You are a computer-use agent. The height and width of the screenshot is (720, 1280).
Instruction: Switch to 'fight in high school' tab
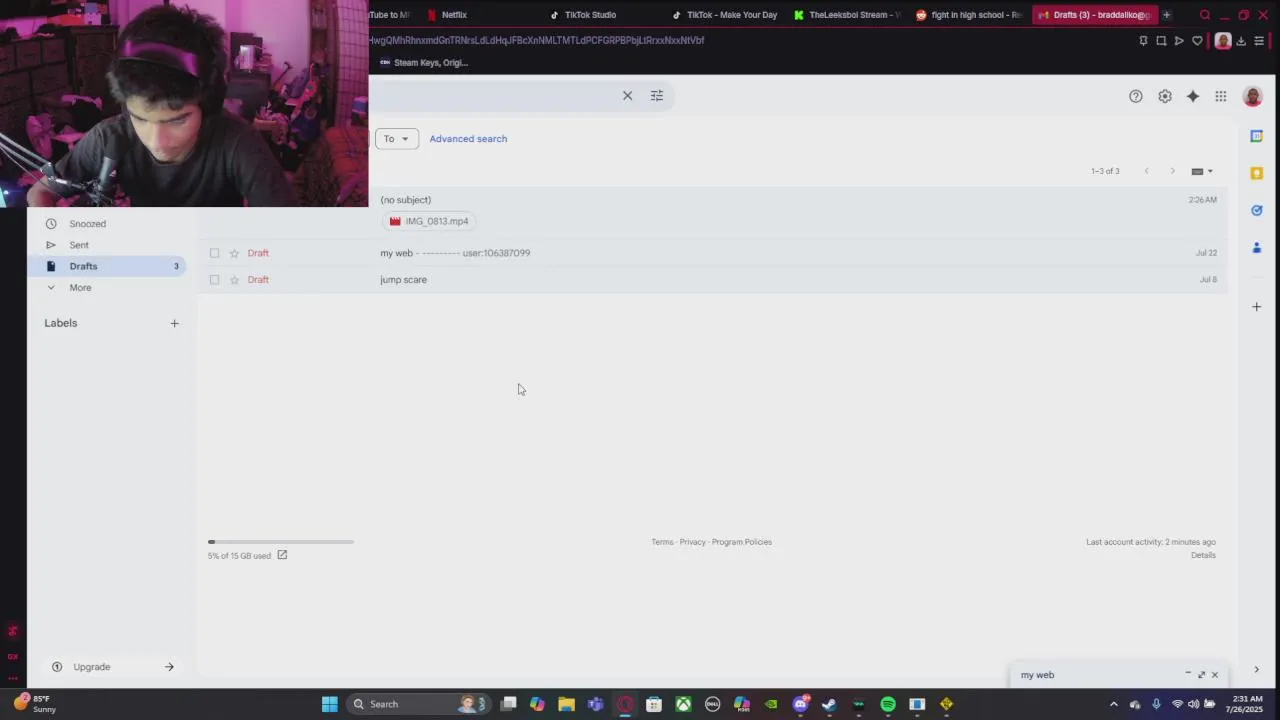pos(969,15)
